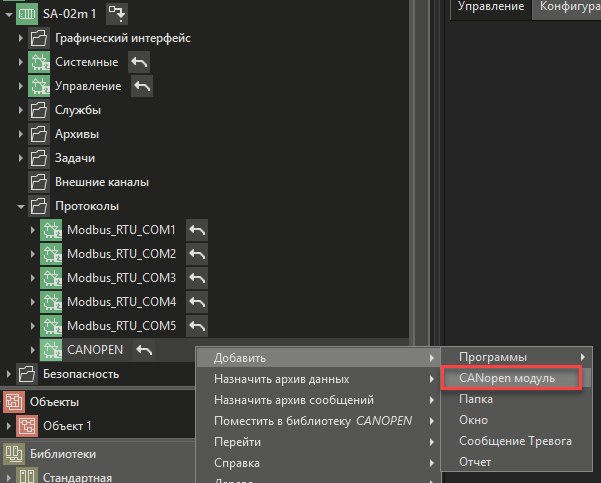Click the Графический интерфейс folder icon
The image size is (601, 483).
[39, 38]
